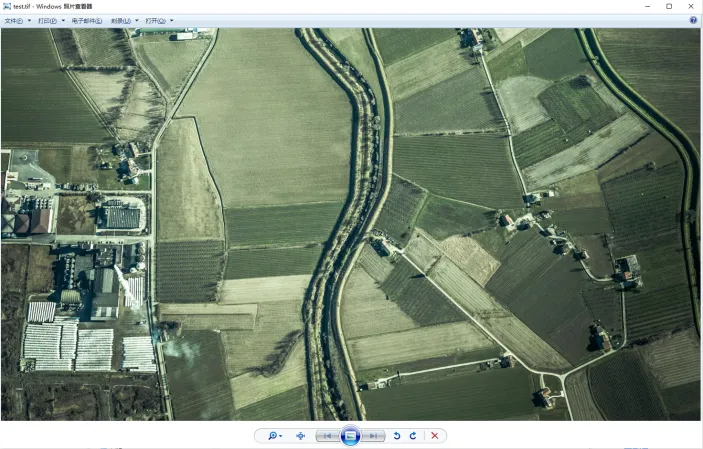This screenshot has height=449, width=703.
Task: Go to the next image
Action: tap(373, 436)
